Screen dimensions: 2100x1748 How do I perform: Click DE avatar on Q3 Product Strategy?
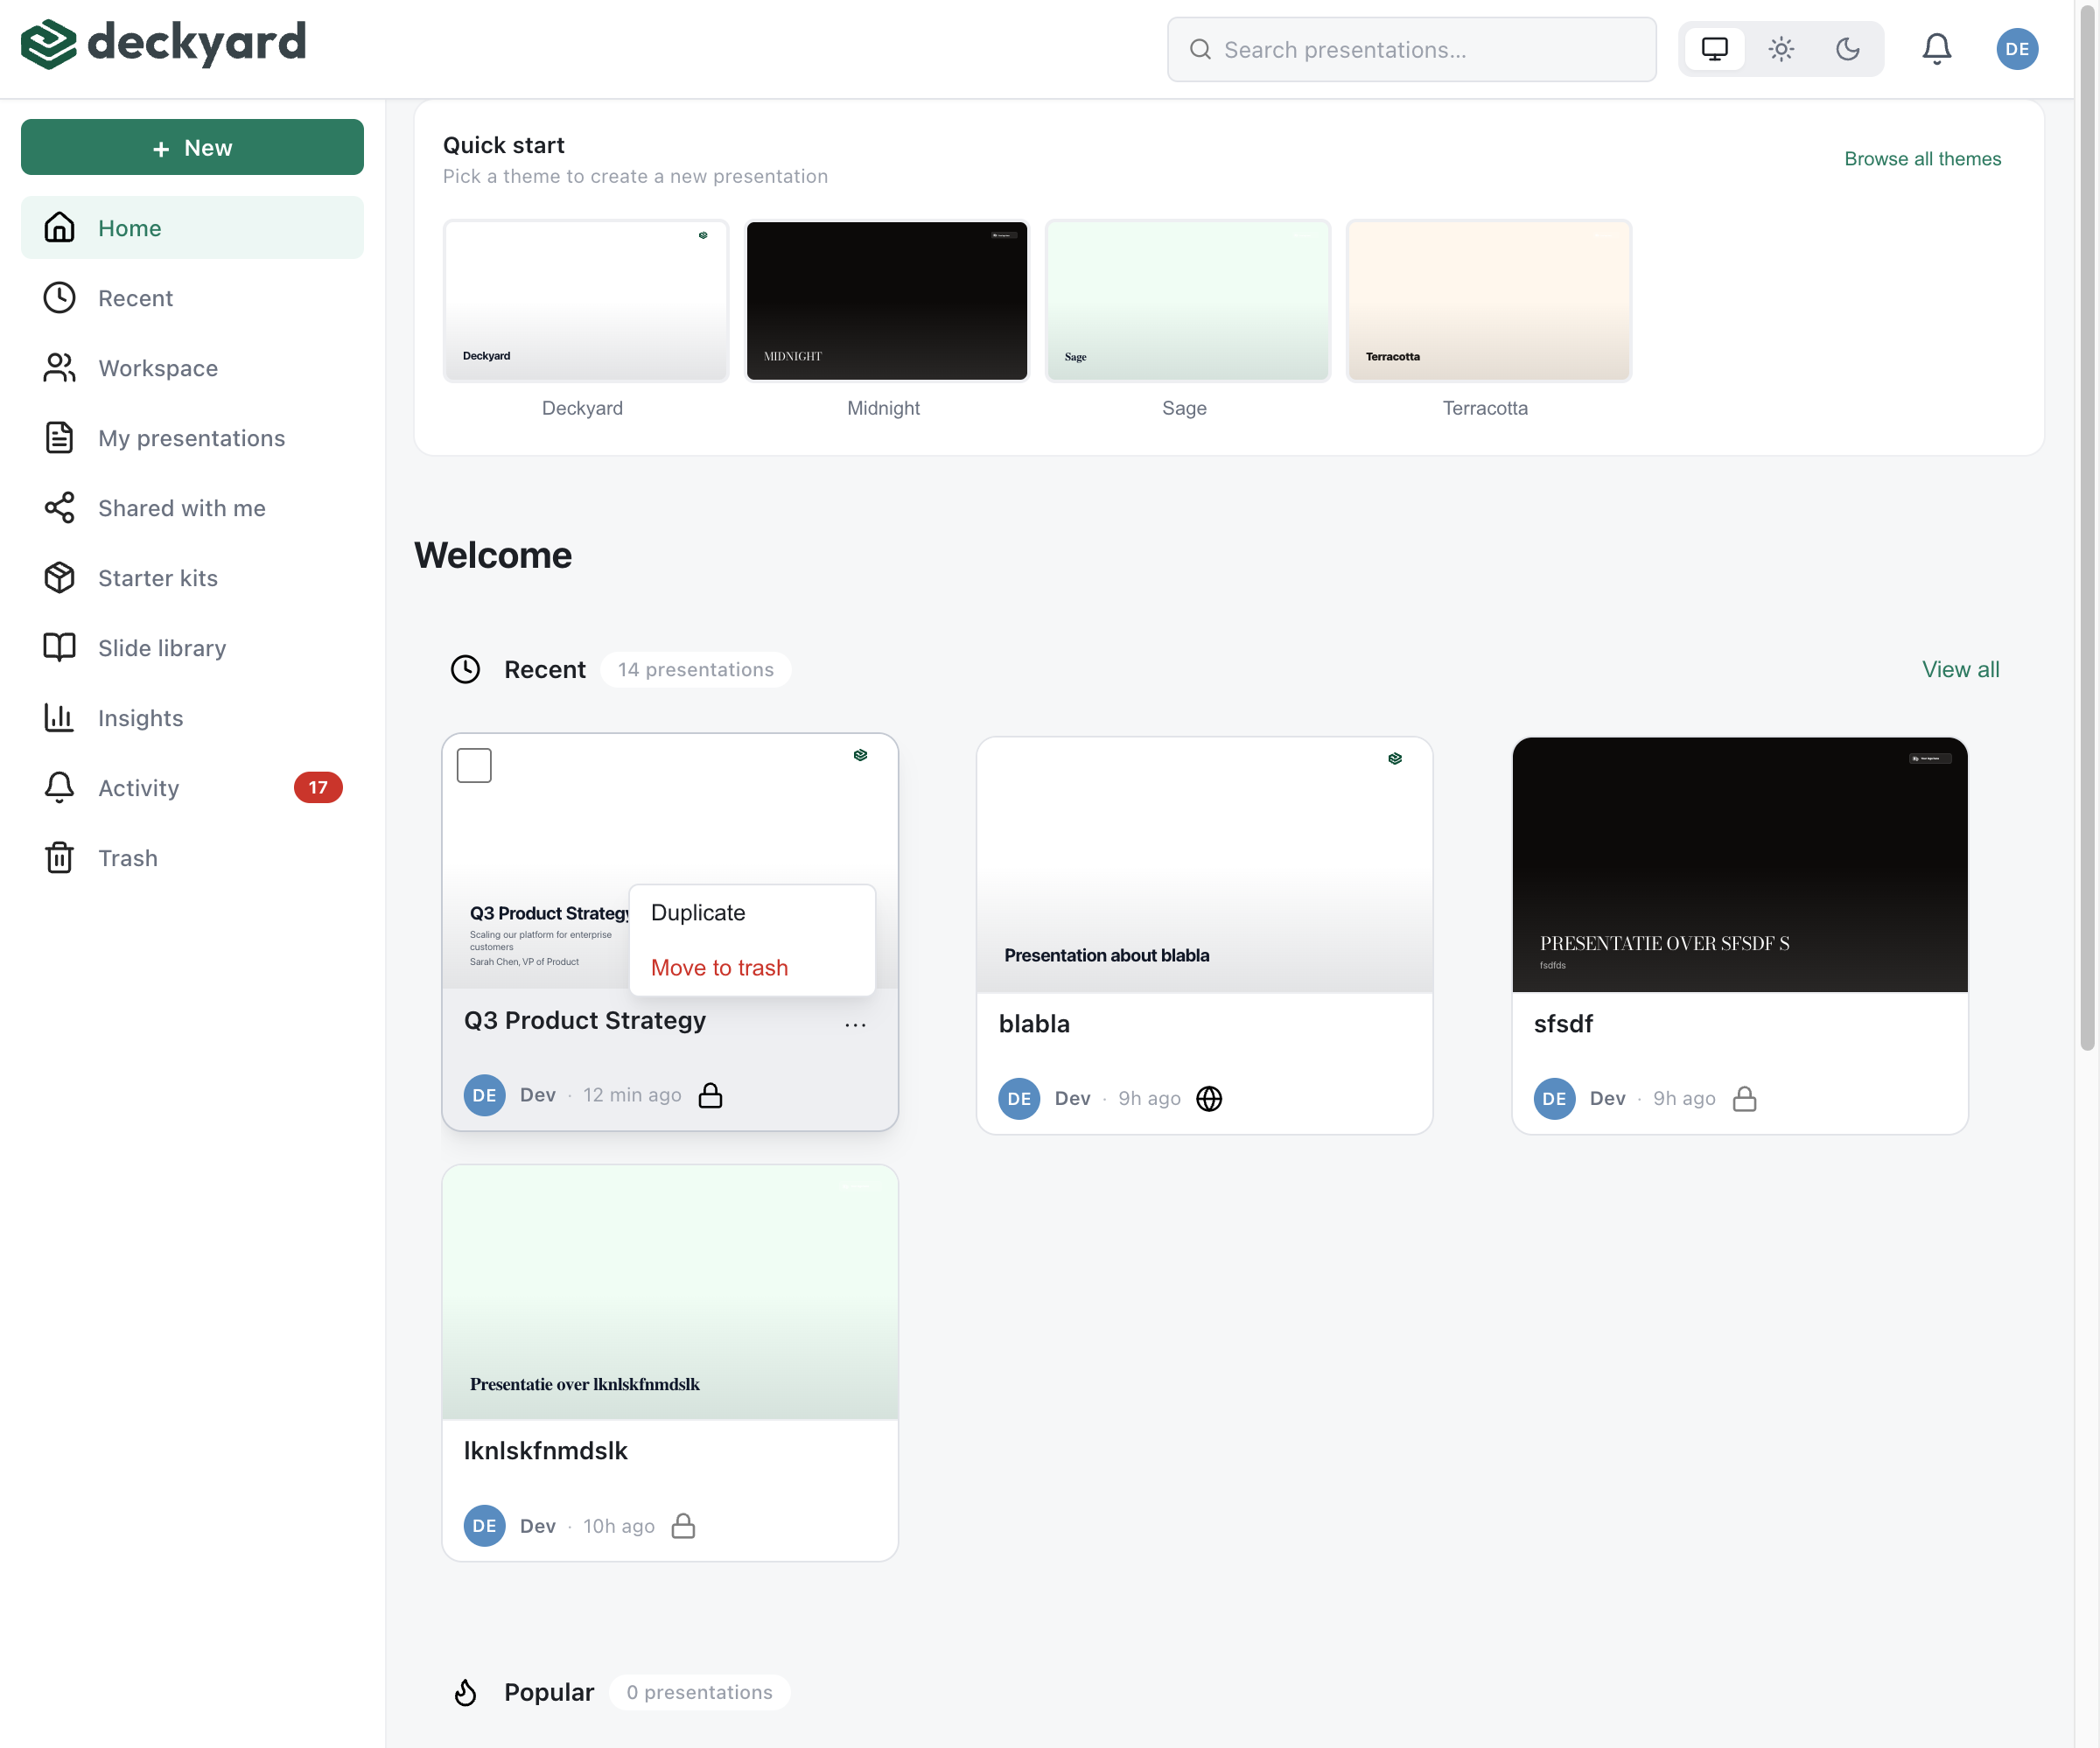tap(484, 1096)
